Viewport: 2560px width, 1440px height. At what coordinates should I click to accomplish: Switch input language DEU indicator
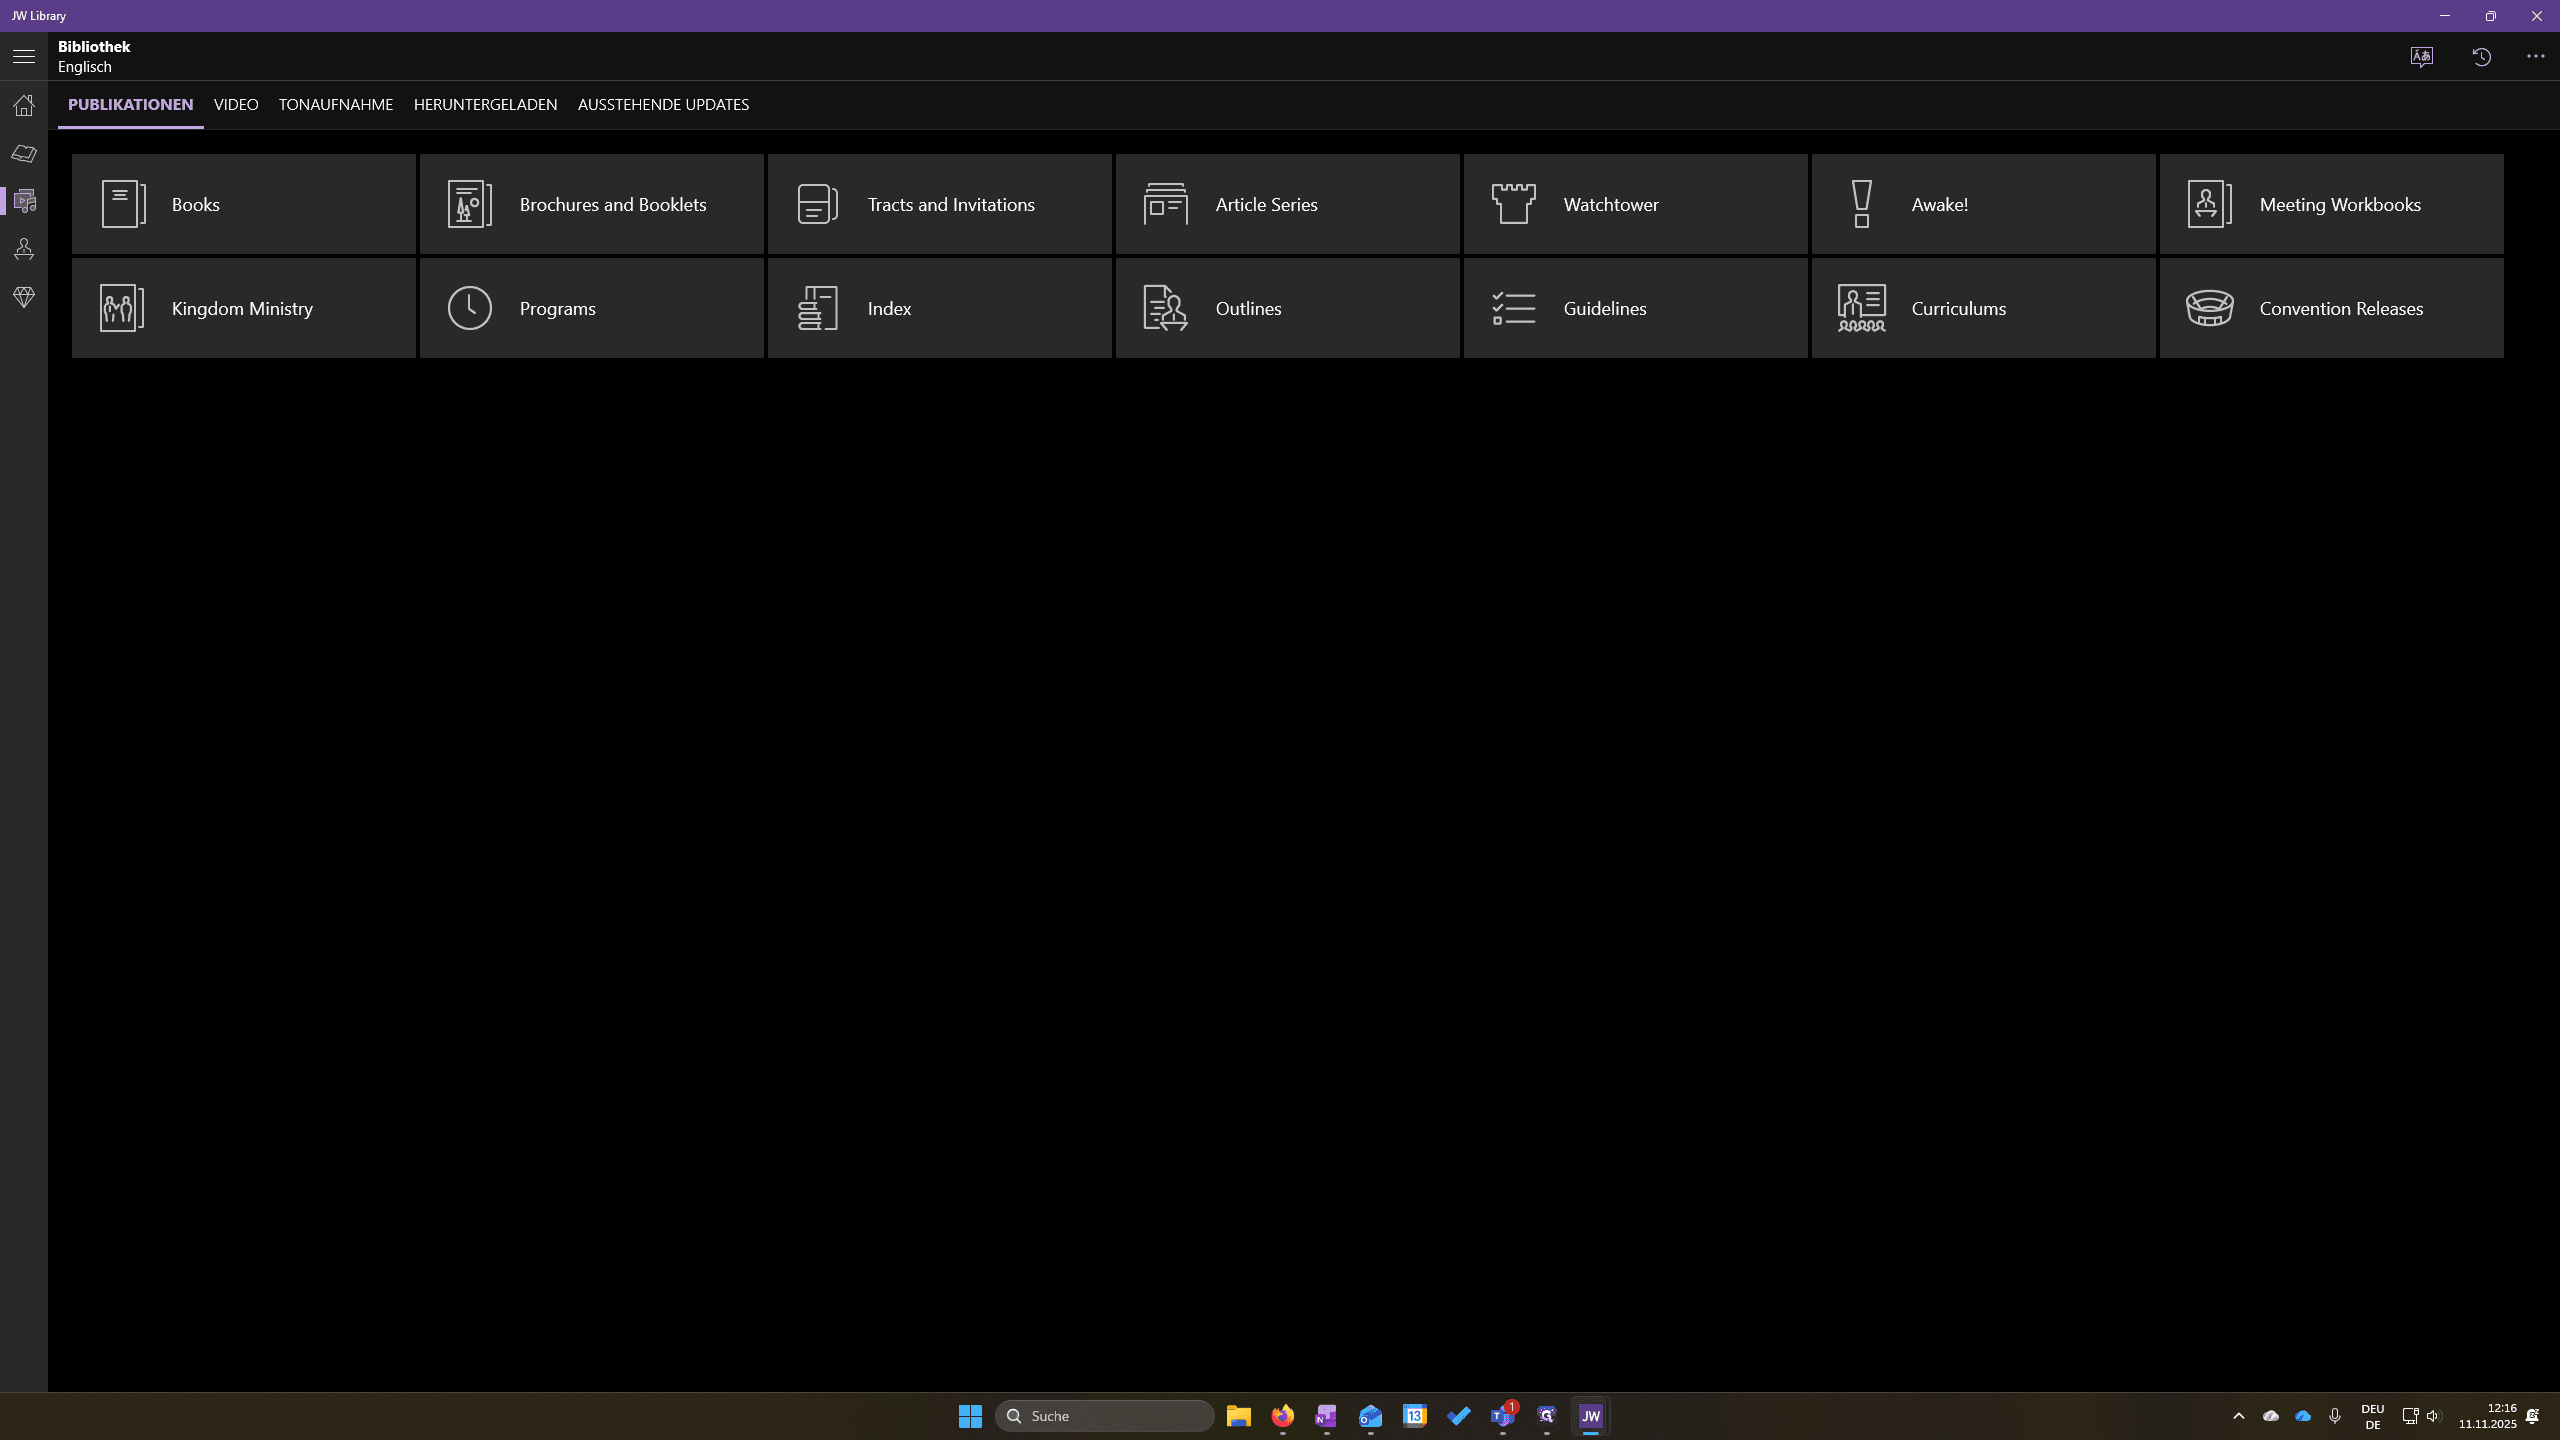click(x=2373, y=1416)
